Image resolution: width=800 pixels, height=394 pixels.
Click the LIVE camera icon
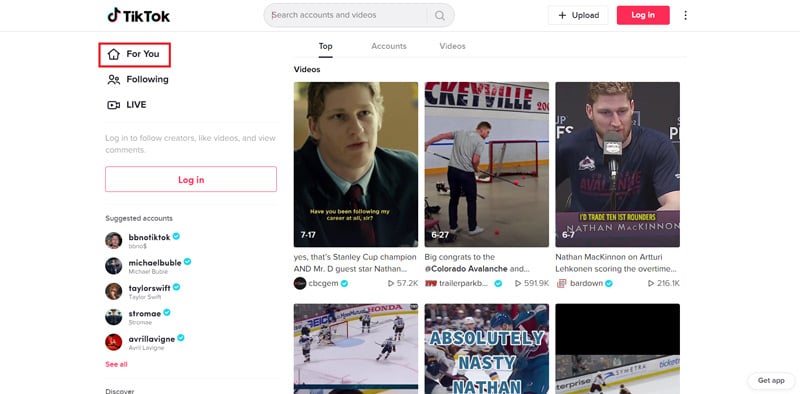pos(113,105)
